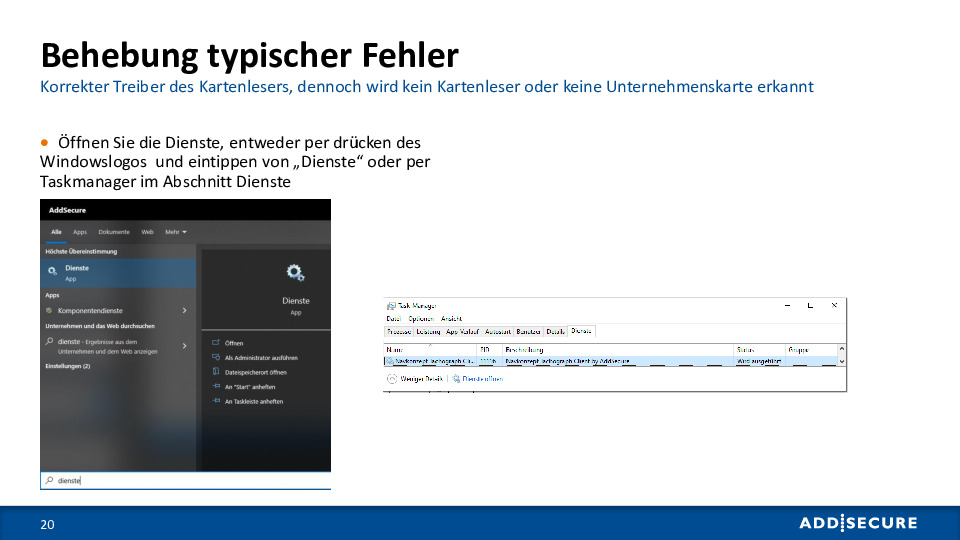Click the Weniger Details collapse arrow icon
The height and width of the screenshot is (540, 960).
click(392, 379)
